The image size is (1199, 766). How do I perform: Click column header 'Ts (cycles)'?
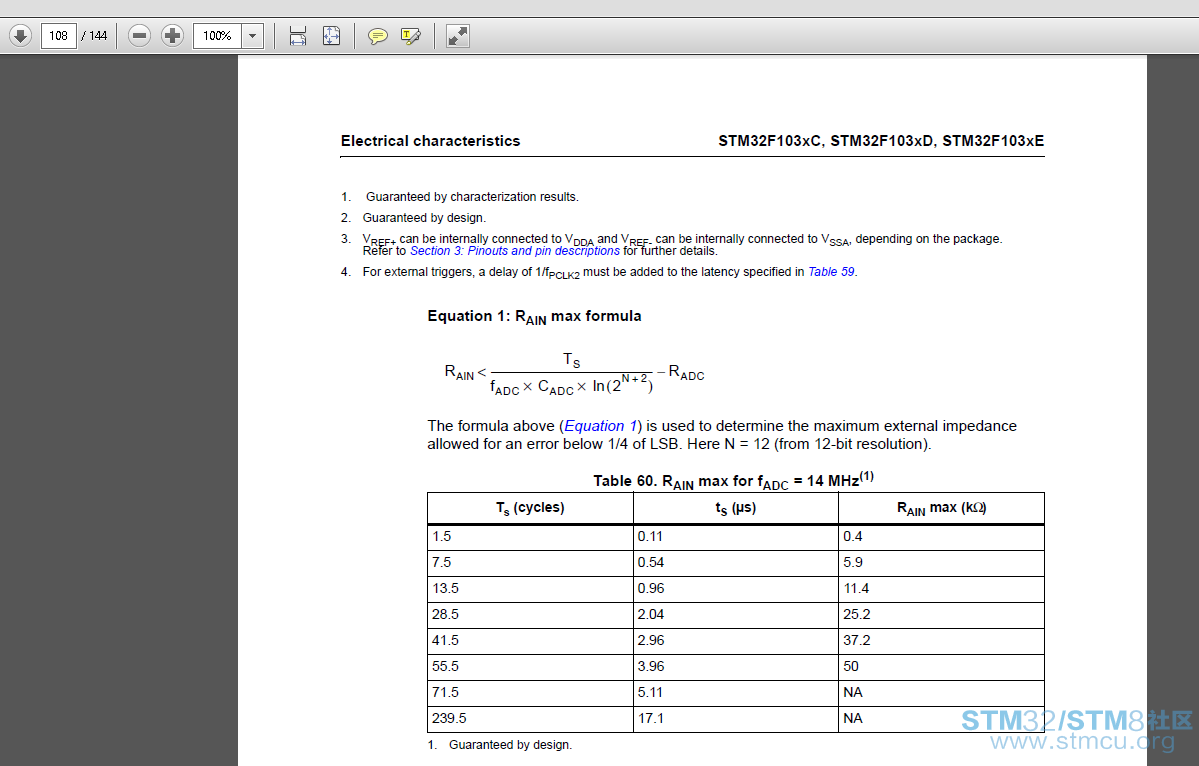[x=530, y=508]
